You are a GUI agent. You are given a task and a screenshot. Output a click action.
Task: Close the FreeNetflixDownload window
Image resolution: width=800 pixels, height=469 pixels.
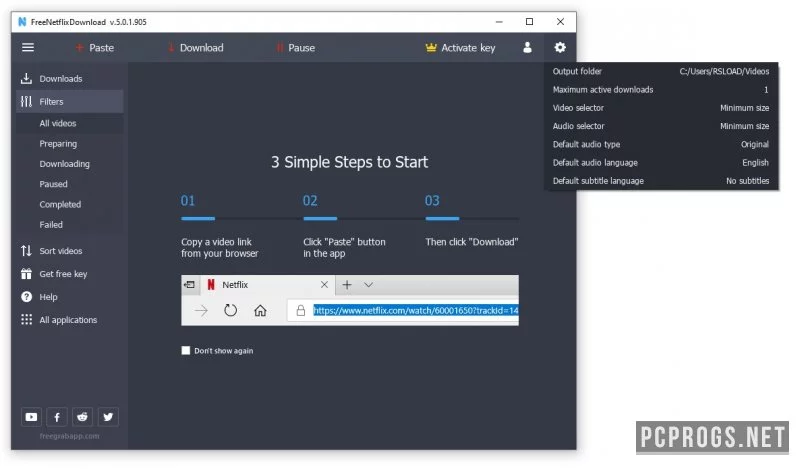tap(560, 22)
